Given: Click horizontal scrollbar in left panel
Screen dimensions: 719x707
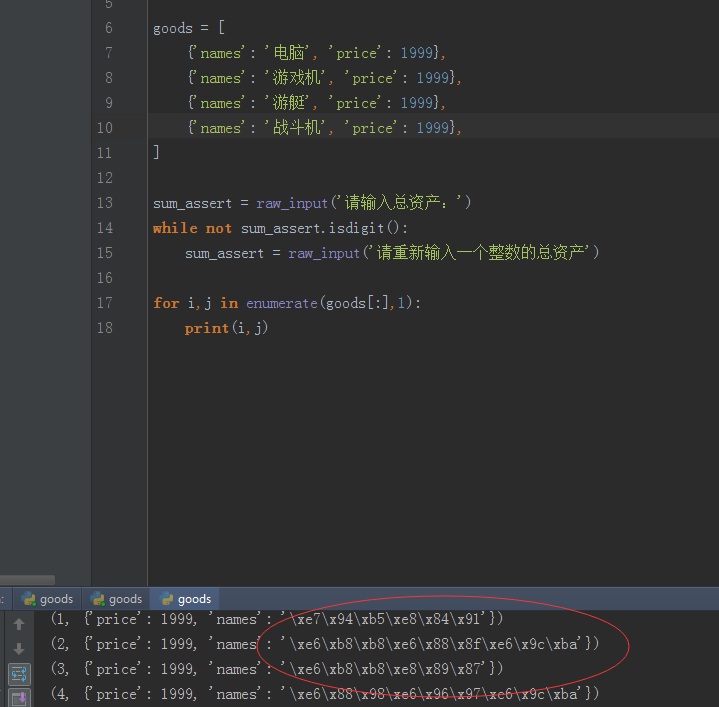Looking at the screenshot, I should [x=28, y=579].
